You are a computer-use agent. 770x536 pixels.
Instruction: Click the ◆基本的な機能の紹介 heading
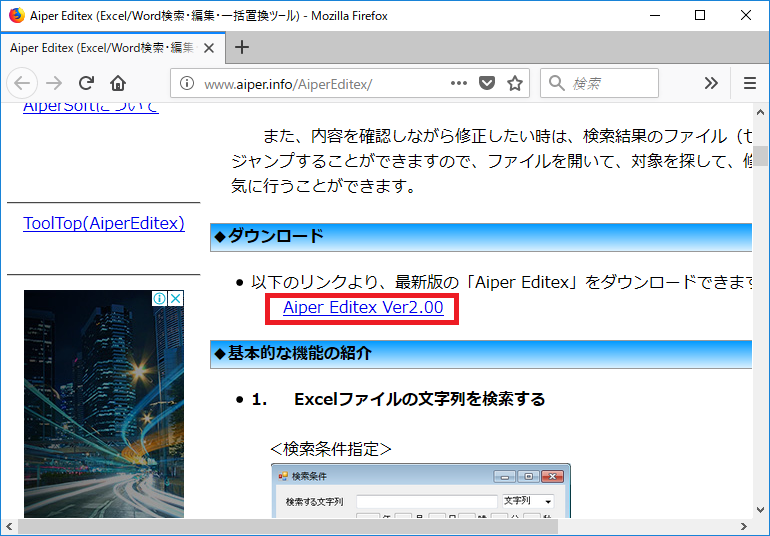(x=293, y=353)
